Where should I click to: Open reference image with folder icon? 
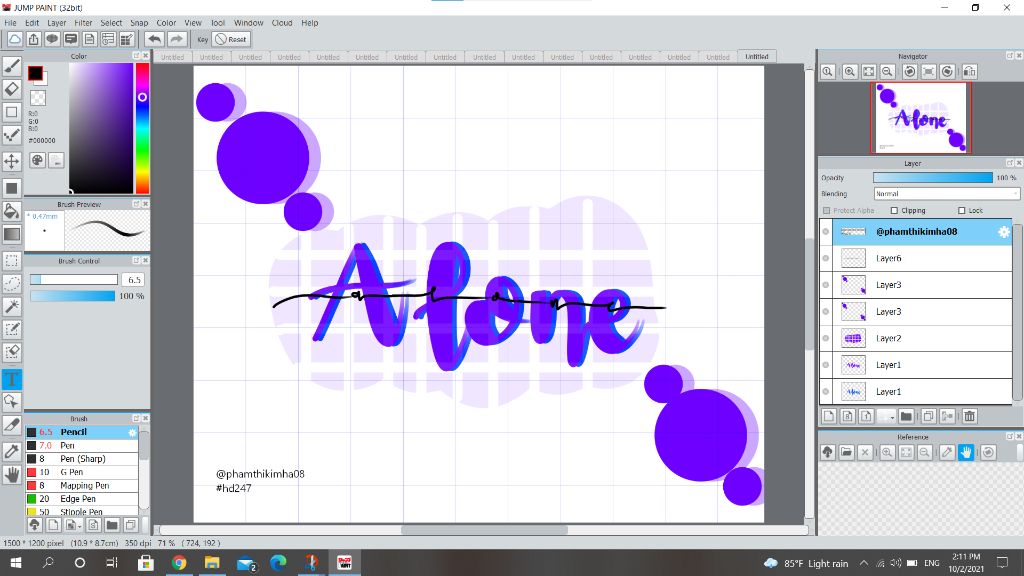[x=846, y=452]
